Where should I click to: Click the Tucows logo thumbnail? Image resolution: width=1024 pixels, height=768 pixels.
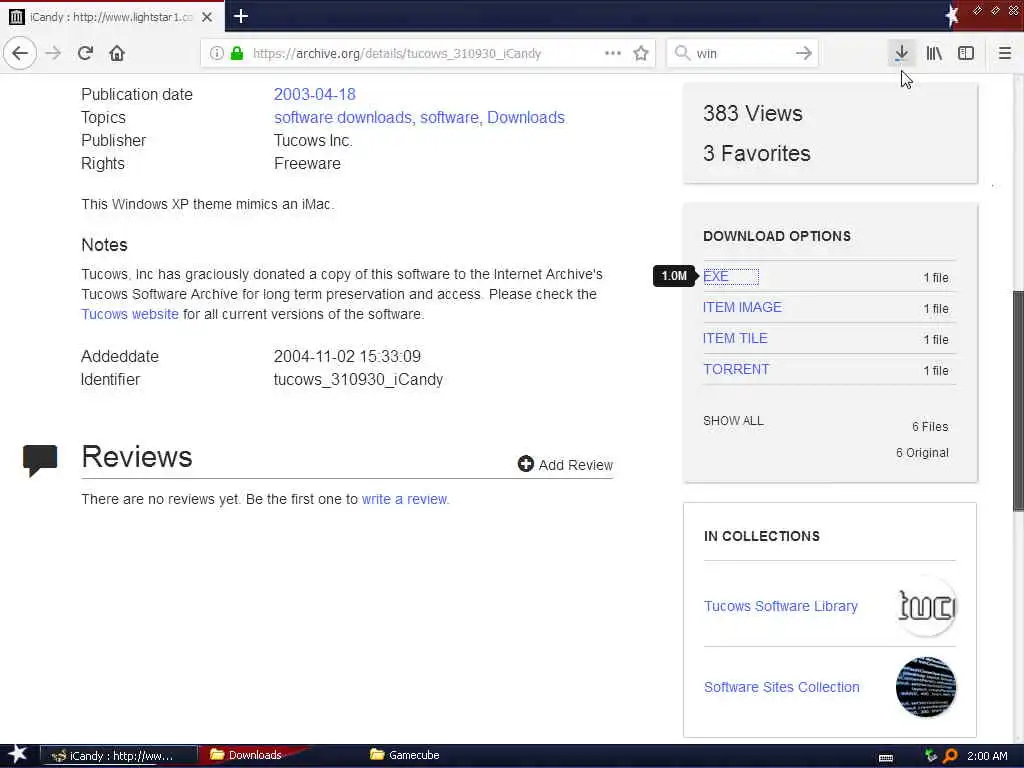926,606
